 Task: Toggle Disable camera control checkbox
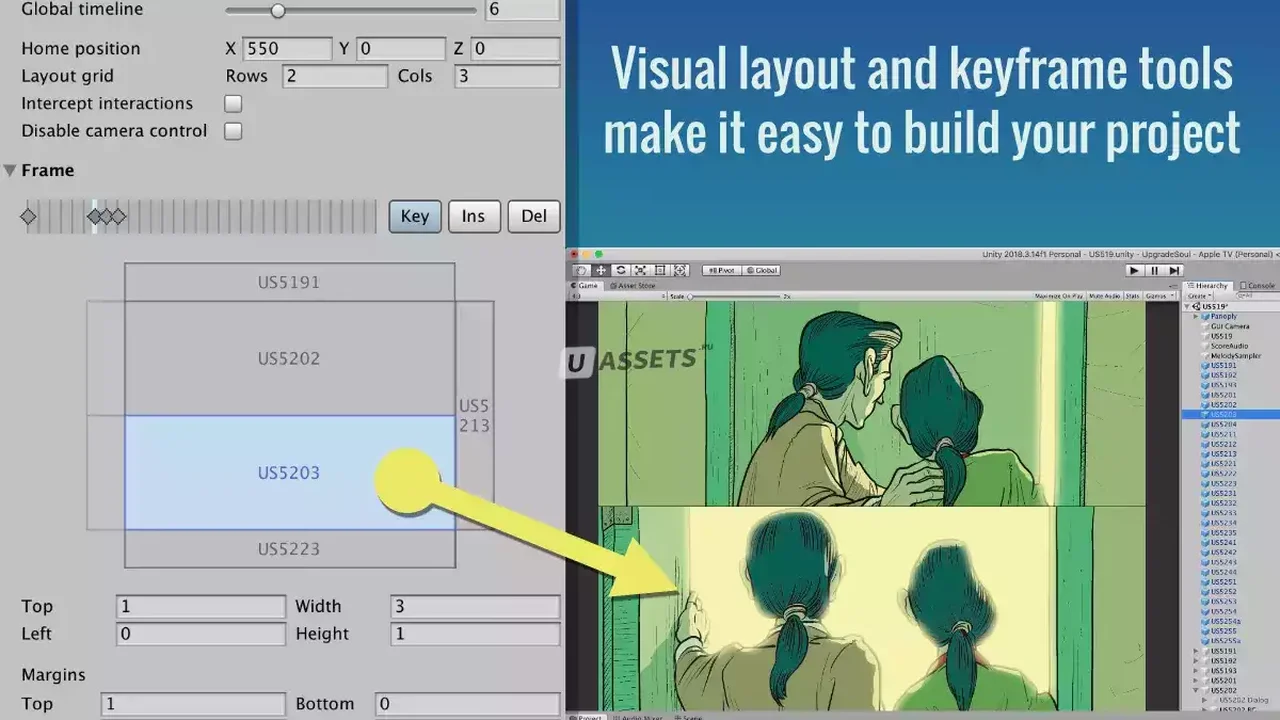pyautogui.click(x=233, y=131)
